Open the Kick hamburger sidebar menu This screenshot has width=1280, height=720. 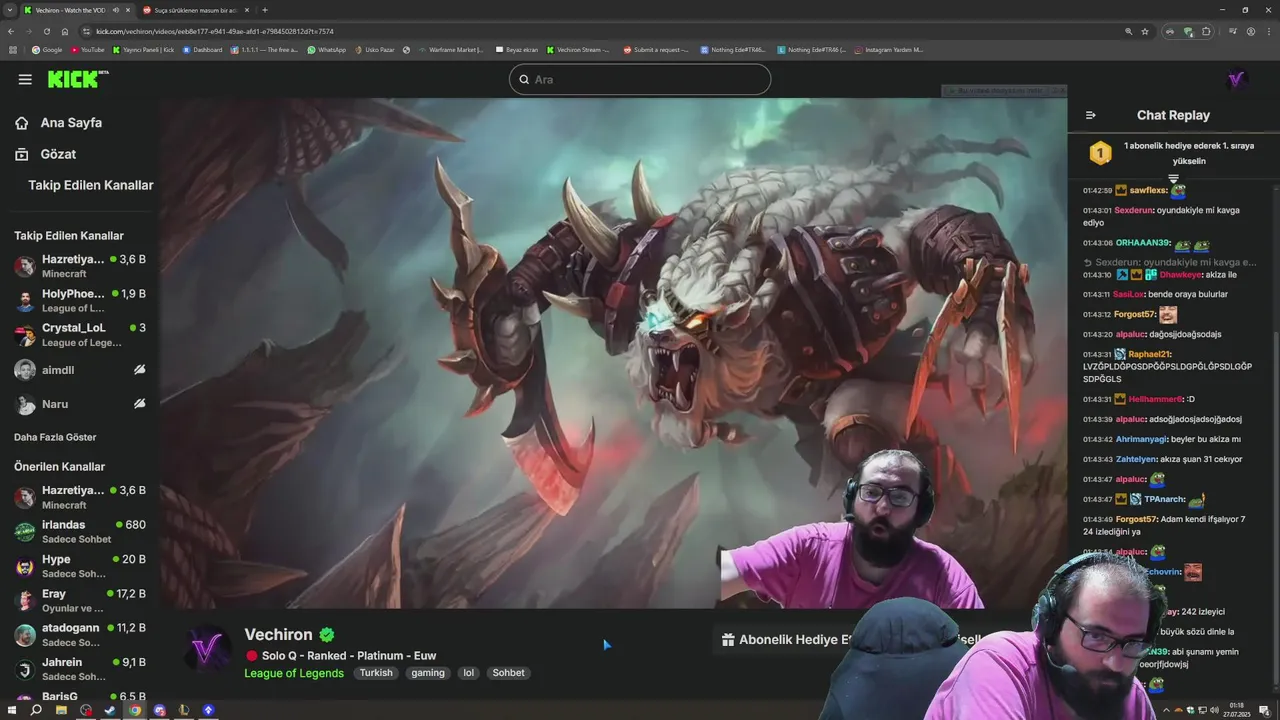[25, 79]
